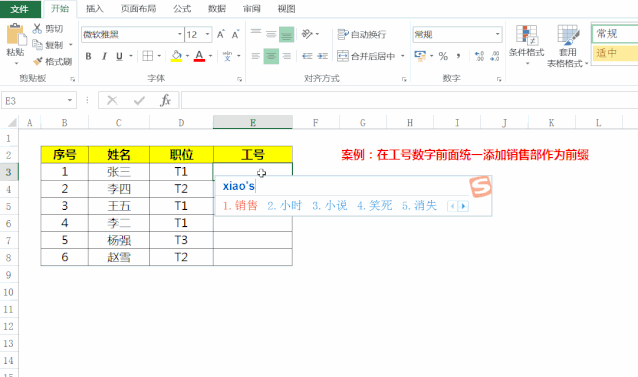Click the Insert Function fx icon

tap(165, 100)
